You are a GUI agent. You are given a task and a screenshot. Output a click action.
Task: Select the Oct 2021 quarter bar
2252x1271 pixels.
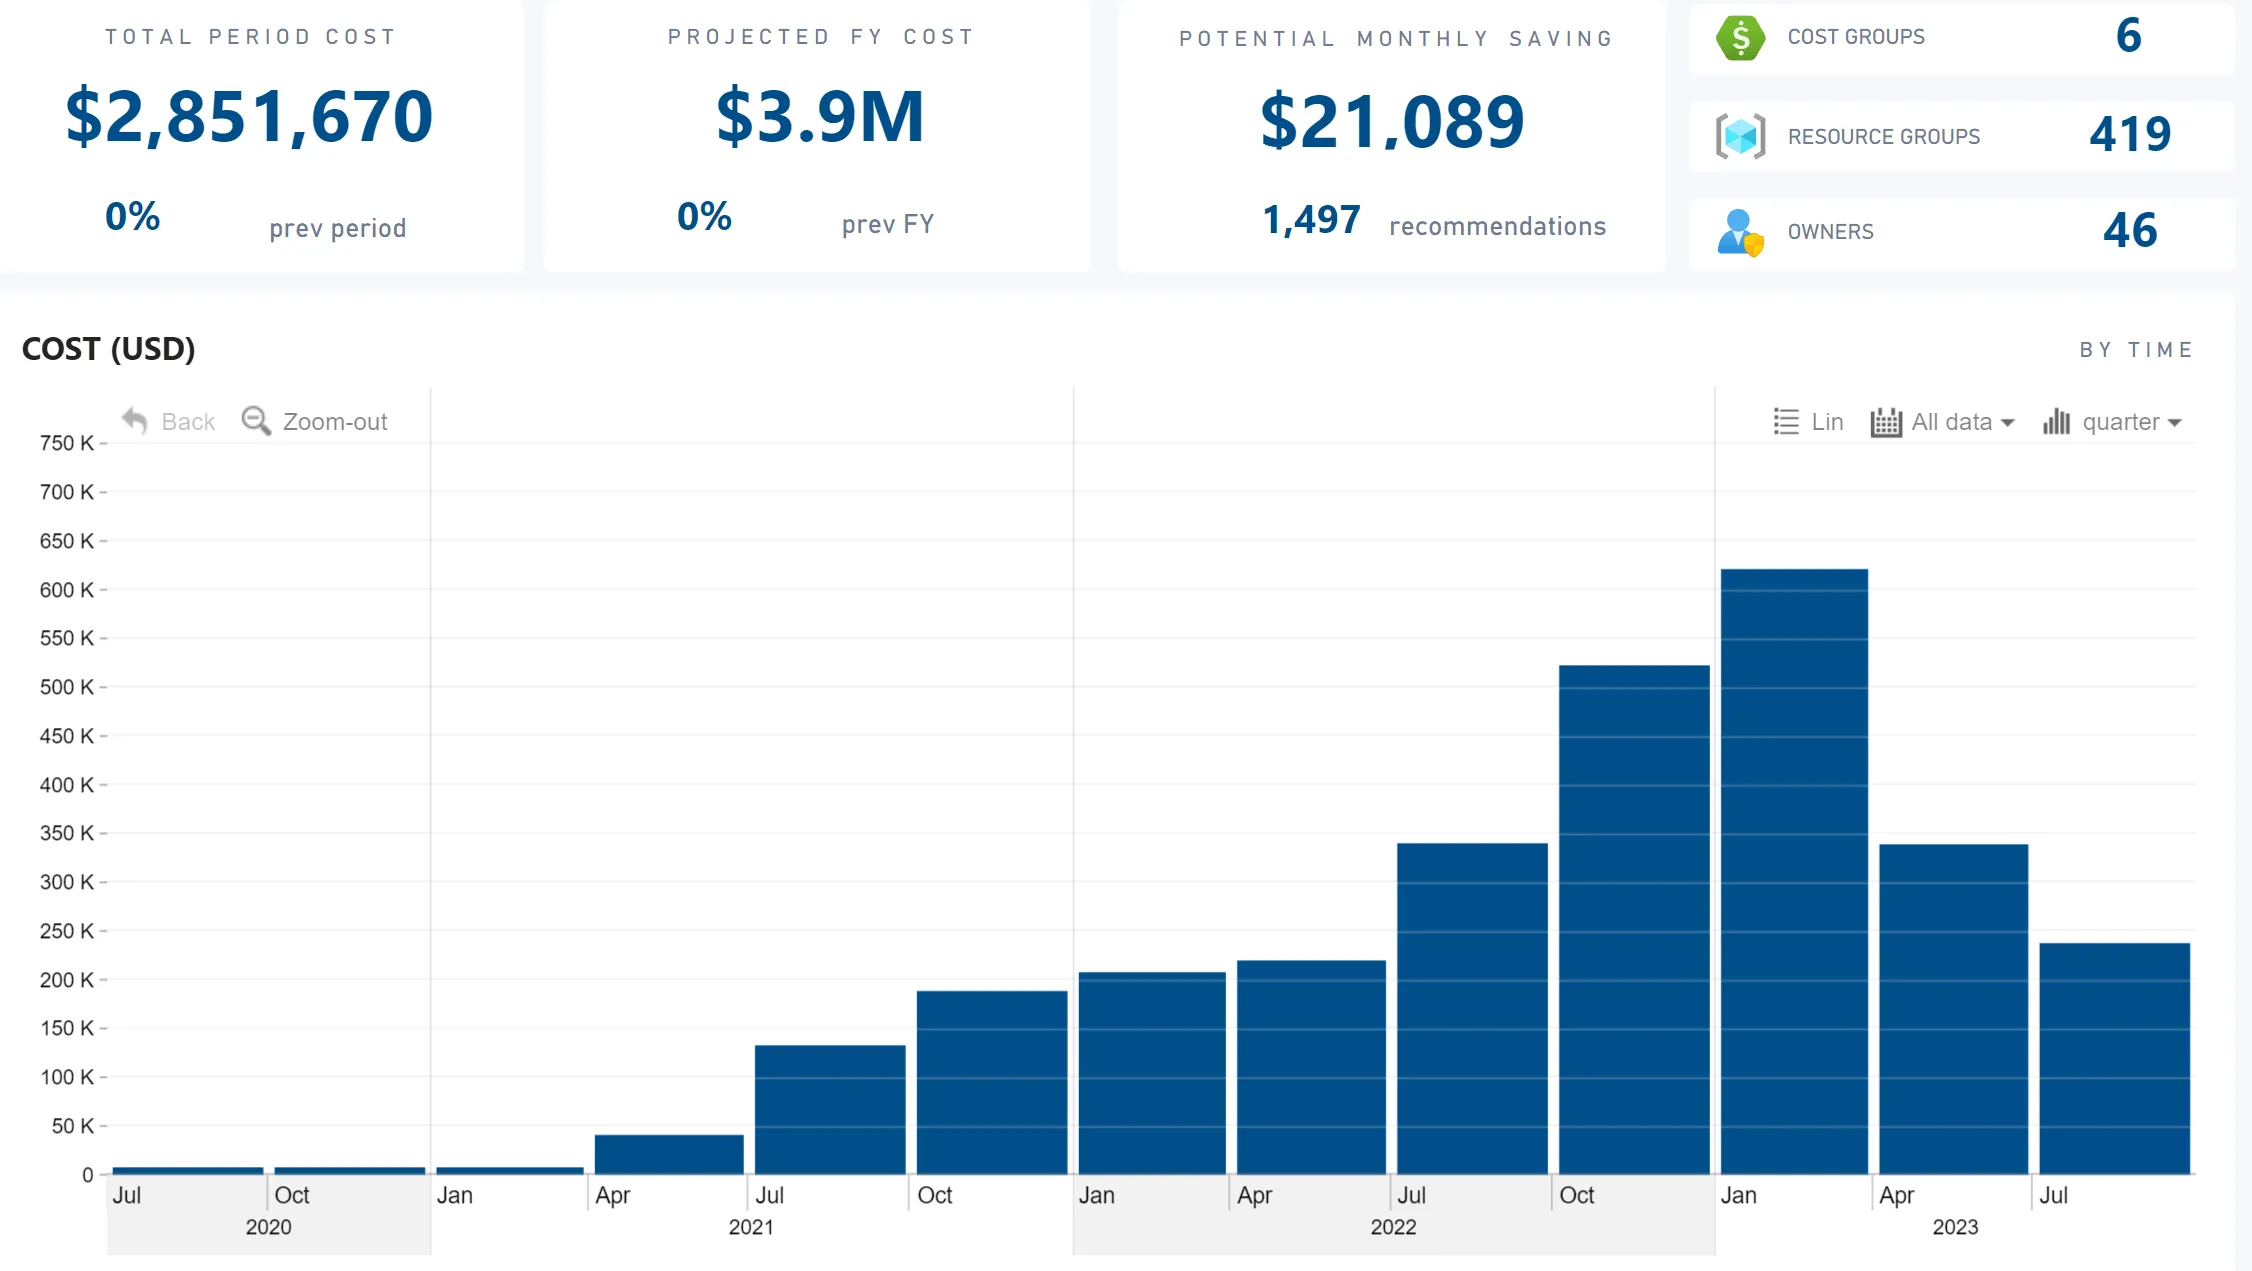coord(992,1082)
